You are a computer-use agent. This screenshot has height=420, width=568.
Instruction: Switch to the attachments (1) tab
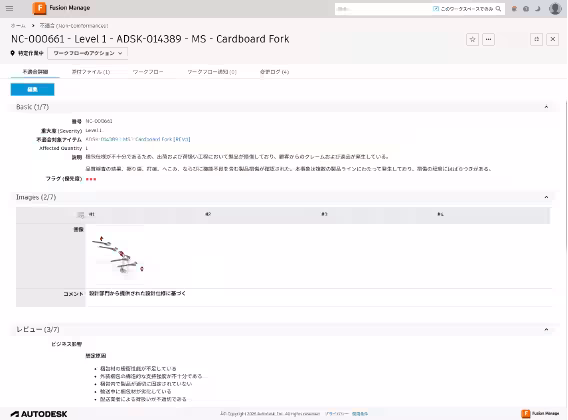(x=91, y=72)
